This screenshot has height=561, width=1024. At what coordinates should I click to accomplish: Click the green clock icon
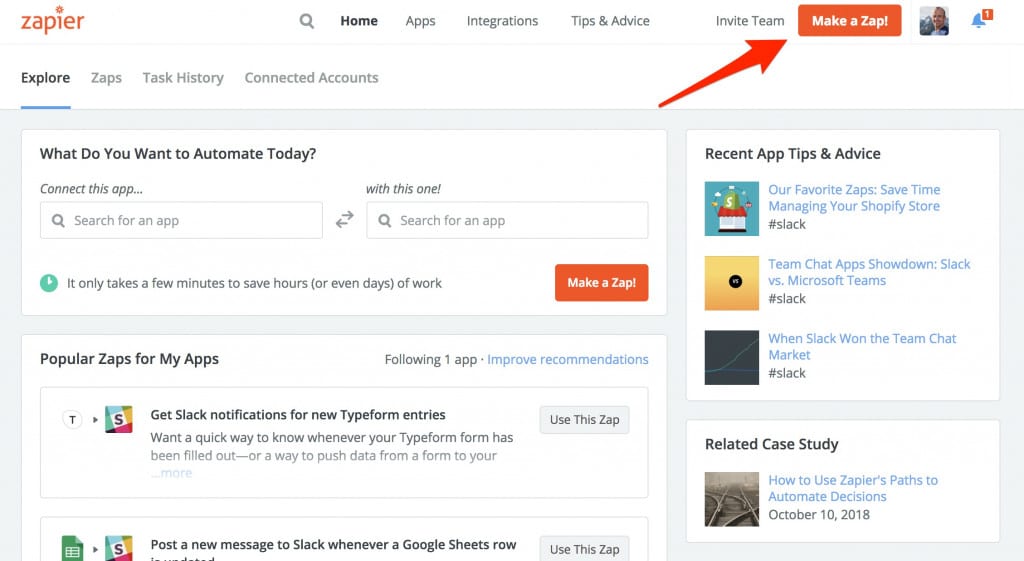[x=49, y=283]
